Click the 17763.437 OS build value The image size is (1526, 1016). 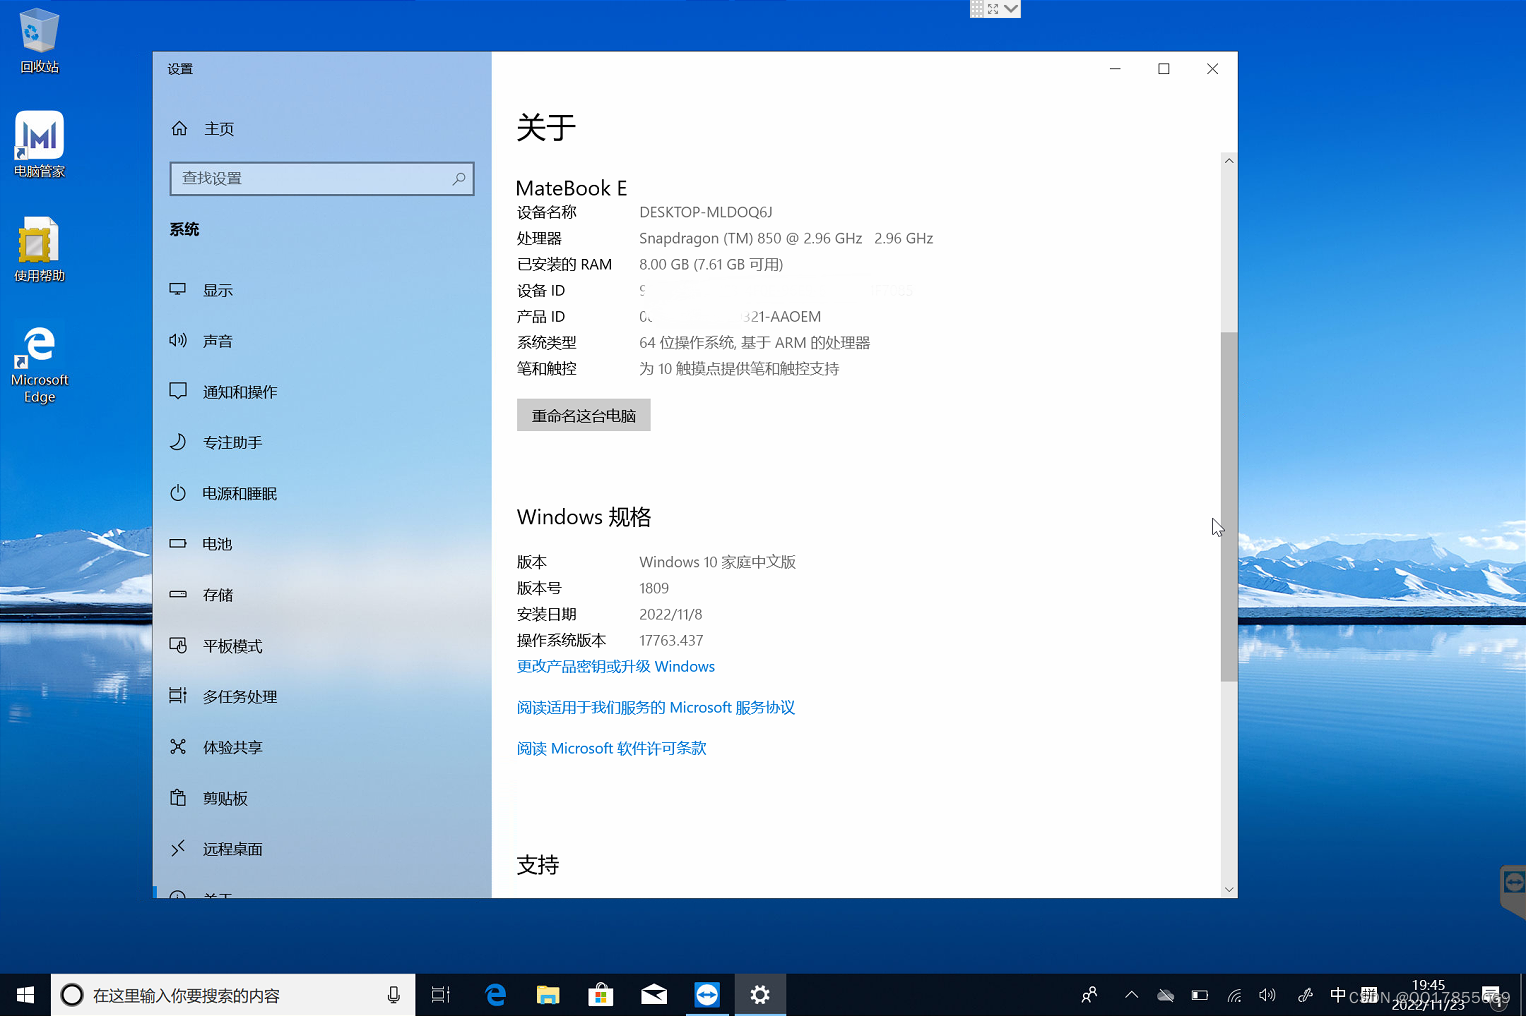tap(671, 640)
